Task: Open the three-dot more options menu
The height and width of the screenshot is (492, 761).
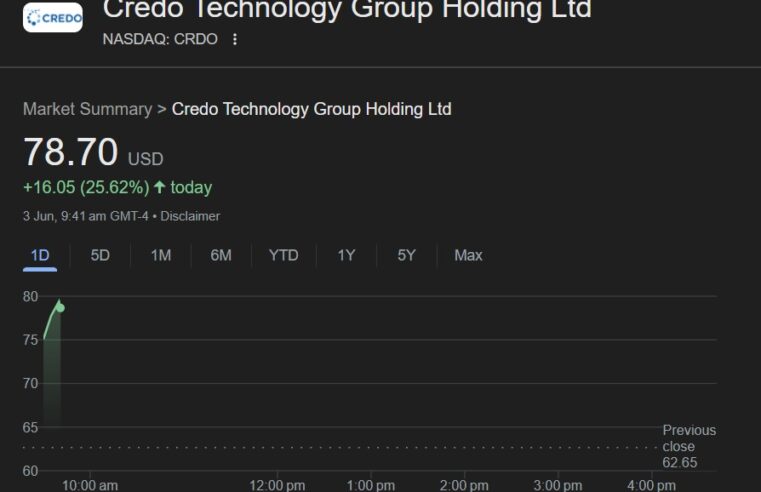Action: [x=235, y=39]
